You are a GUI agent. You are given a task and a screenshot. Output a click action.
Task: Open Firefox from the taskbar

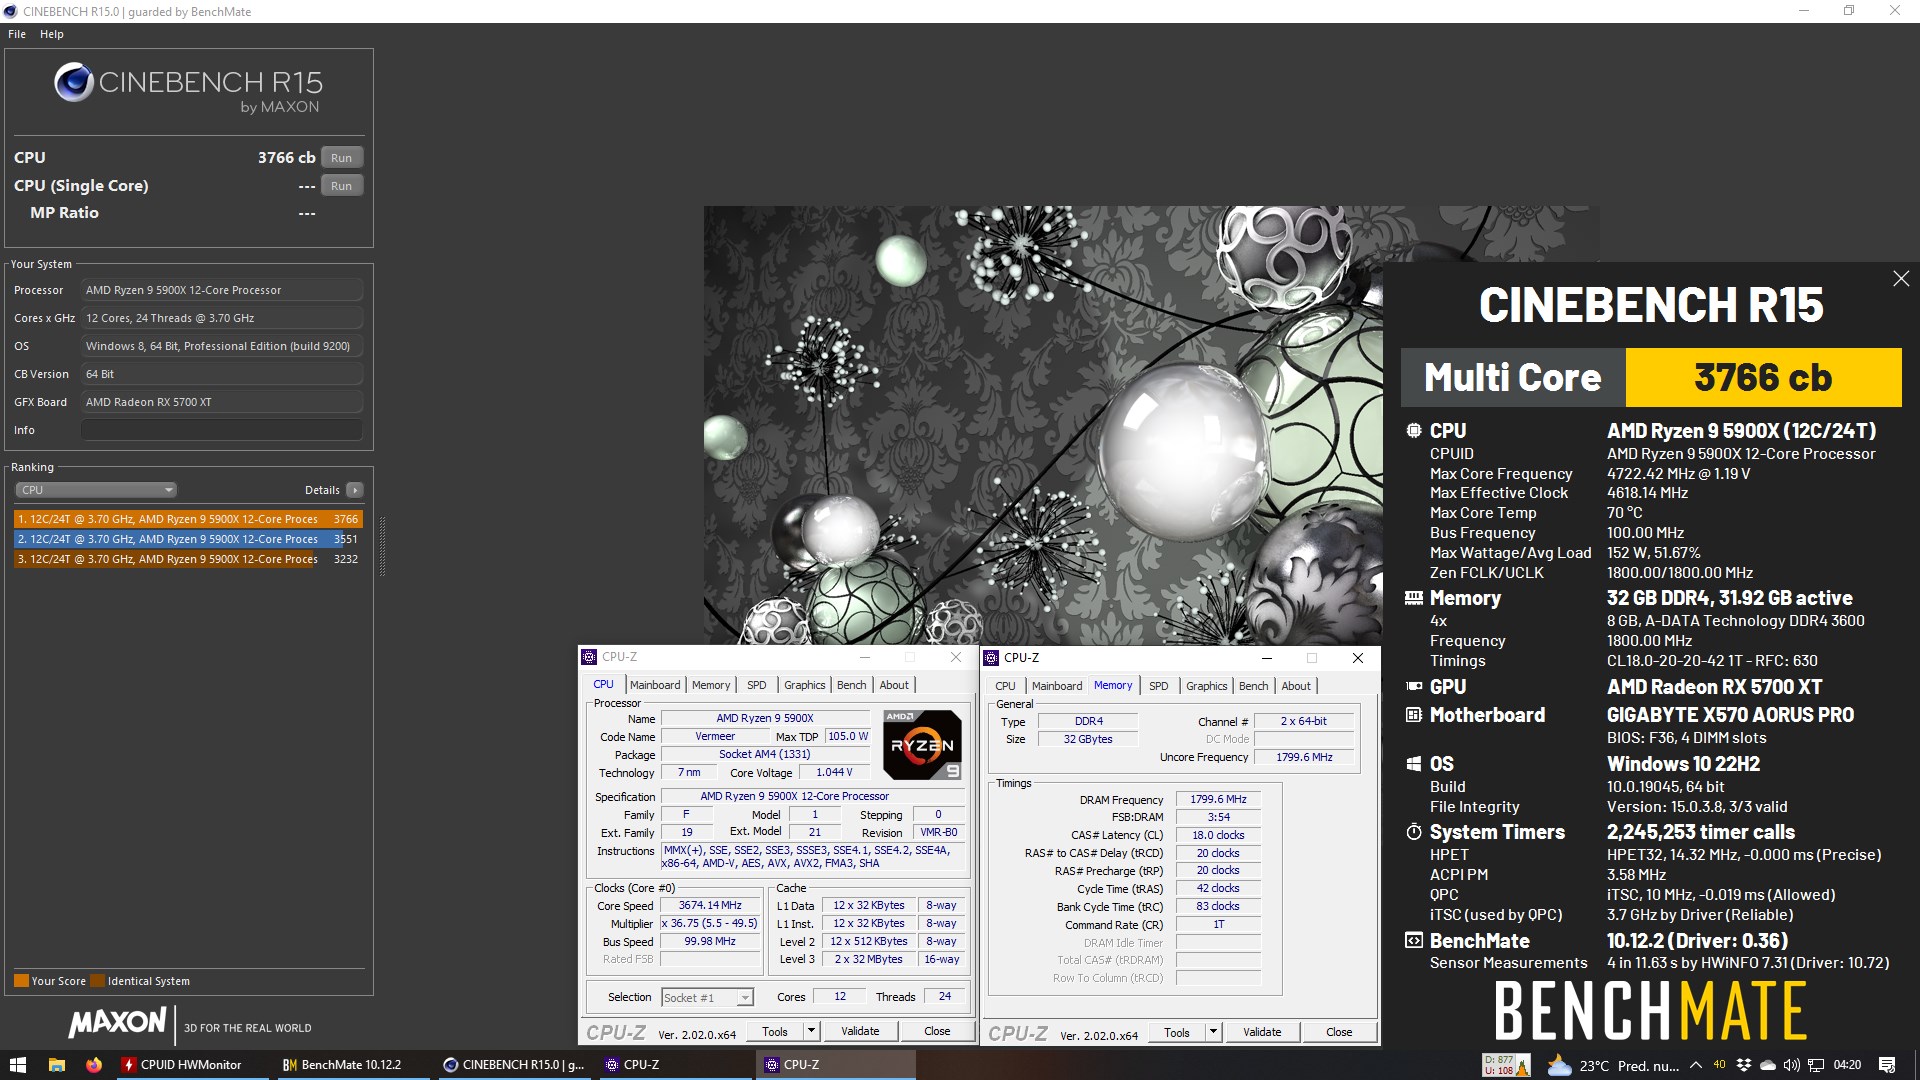tap(93, 1065)
